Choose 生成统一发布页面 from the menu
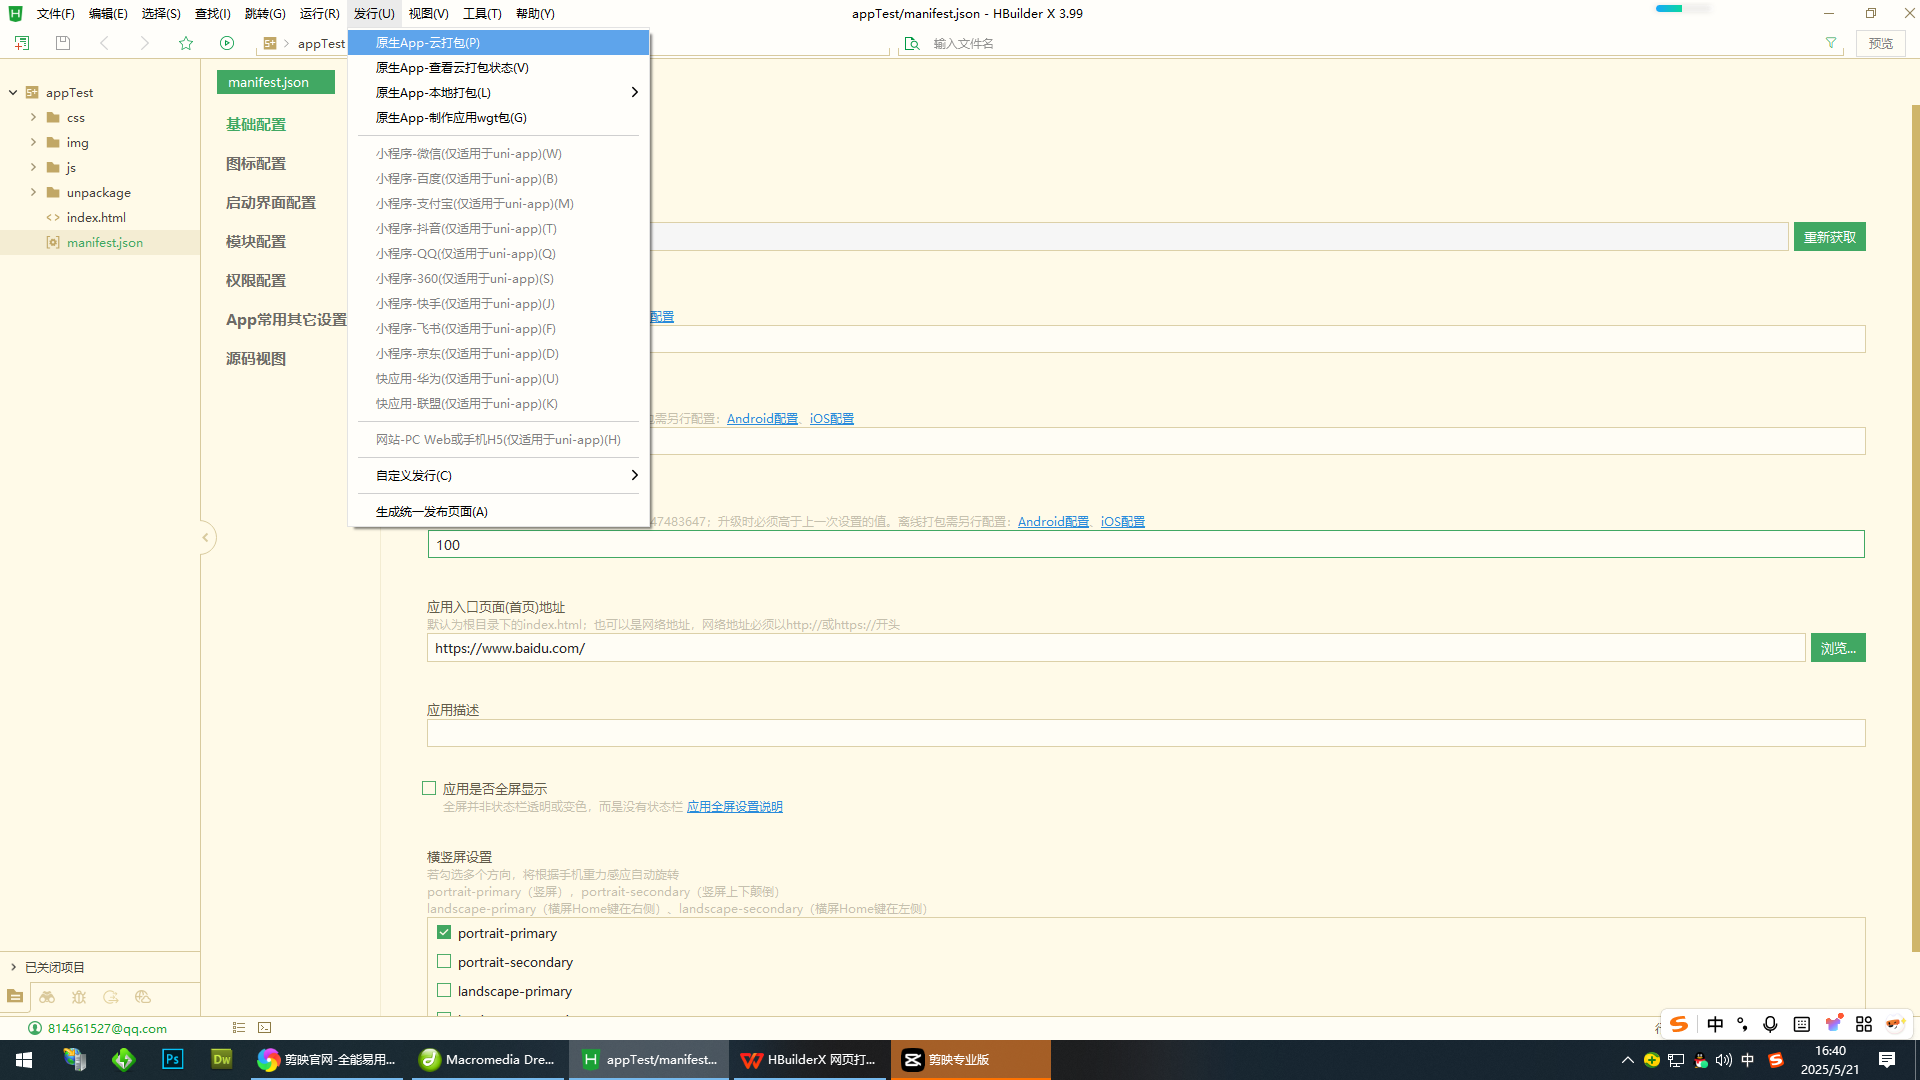 (x=432, y=511)
